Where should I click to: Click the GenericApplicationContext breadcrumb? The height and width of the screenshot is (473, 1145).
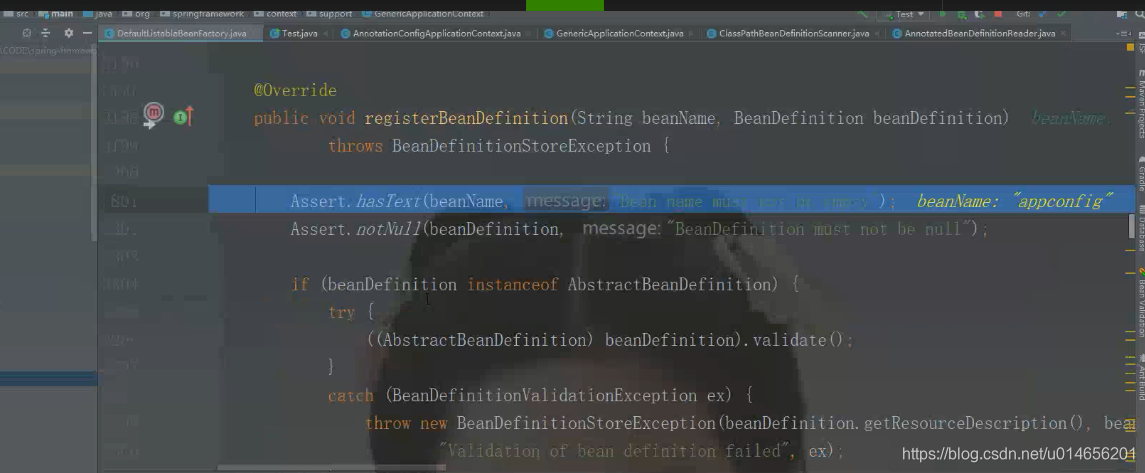tap(422, 14)
